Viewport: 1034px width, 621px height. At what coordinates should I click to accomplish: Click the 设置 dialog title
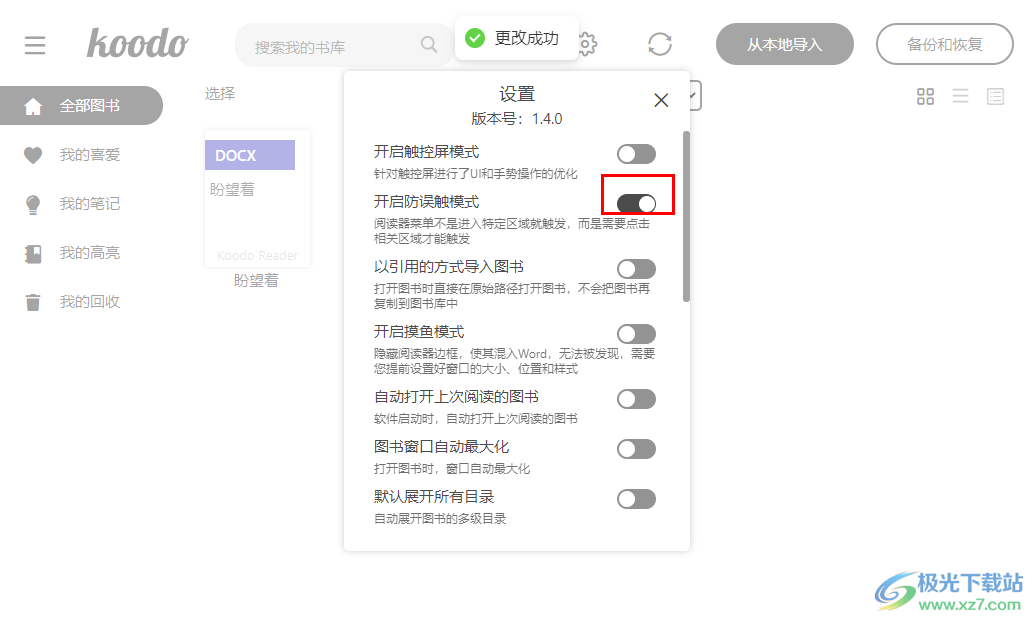click(x=516, y=94)
